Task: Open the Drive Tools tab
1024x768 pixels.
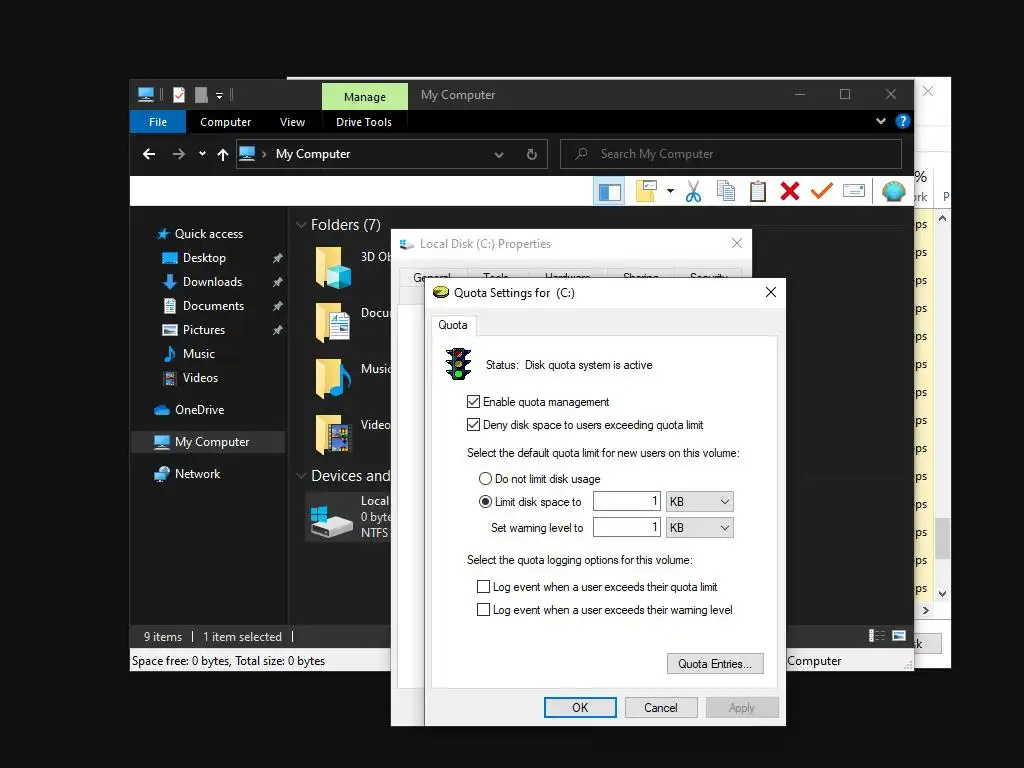Action: click(364, 122)
